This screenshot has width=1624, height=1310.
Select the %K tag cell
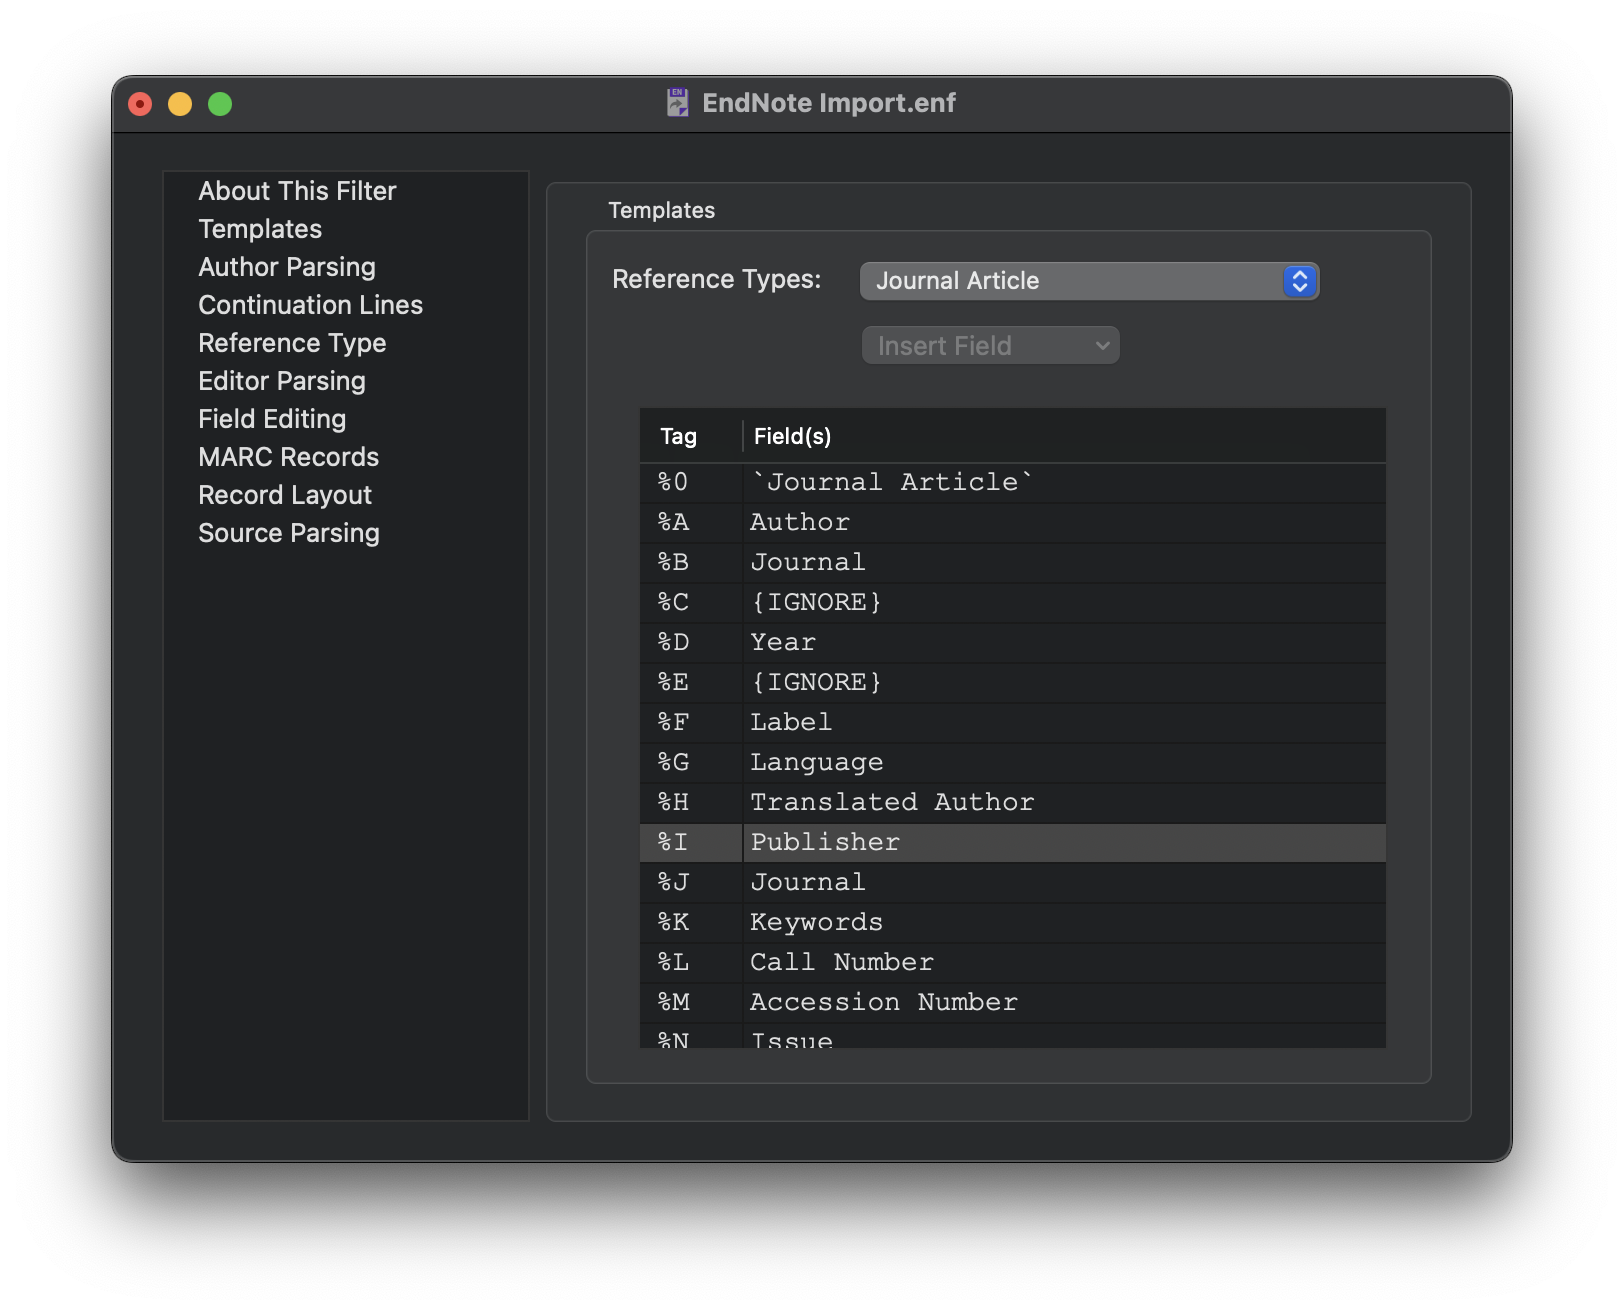point(691,922)
